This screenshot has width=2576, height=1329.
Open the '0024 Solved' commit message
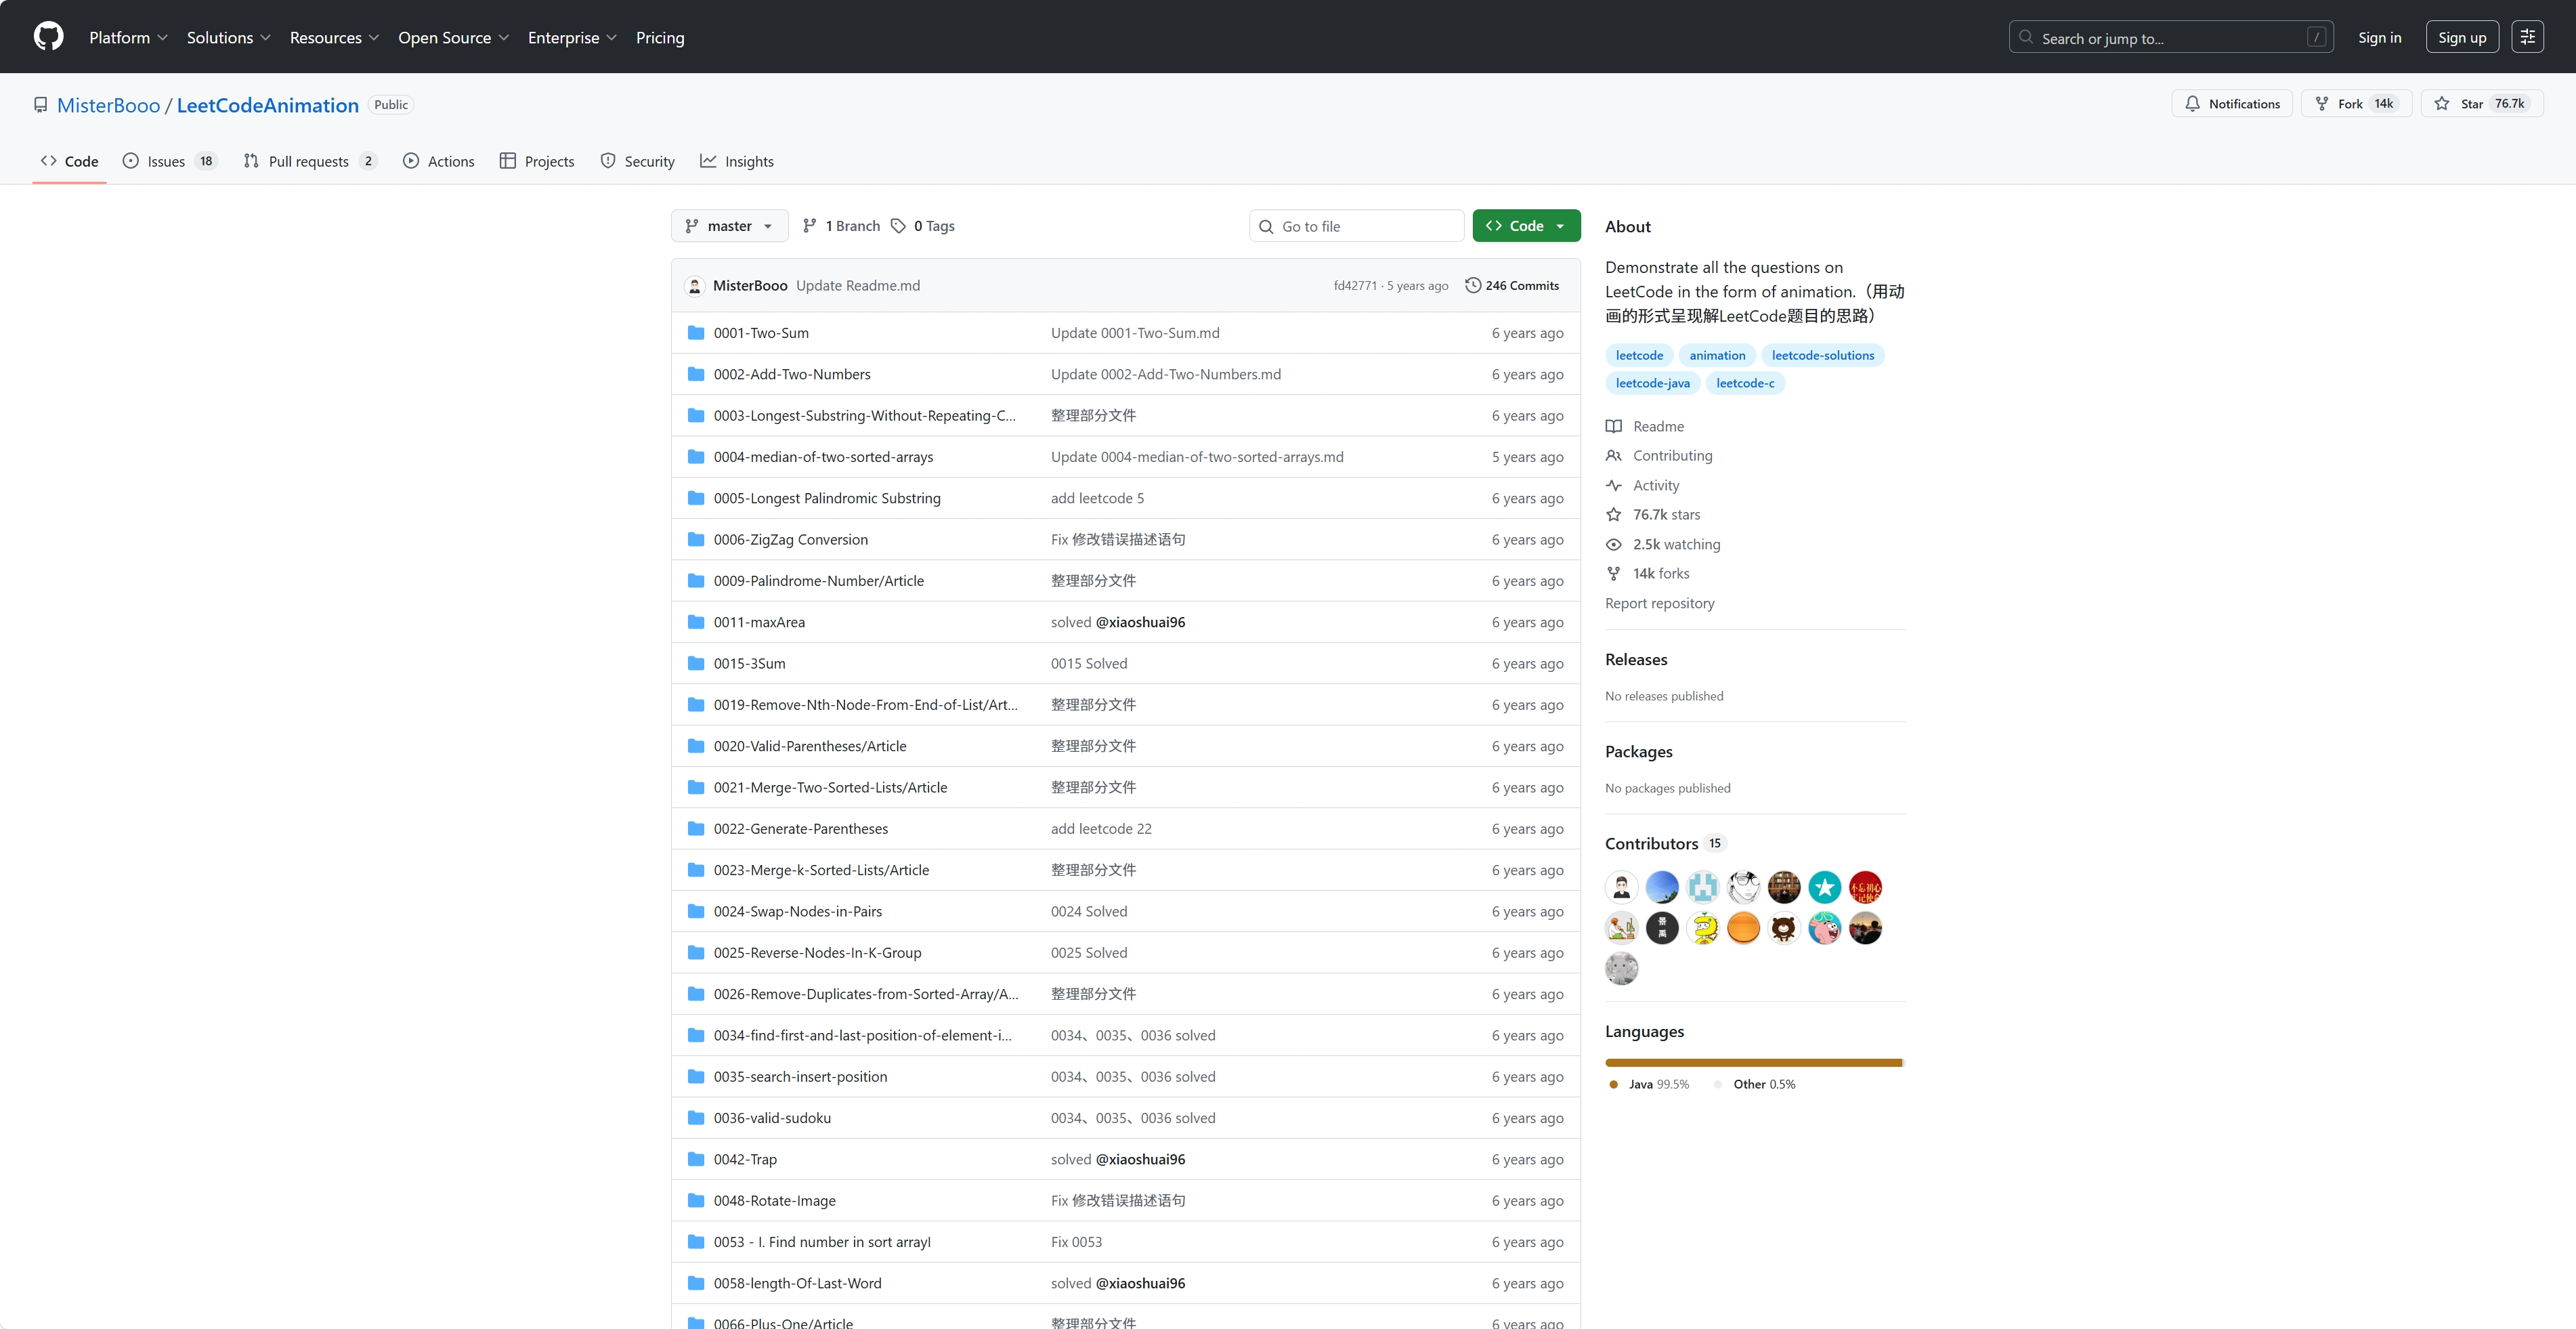point(1088,912)
